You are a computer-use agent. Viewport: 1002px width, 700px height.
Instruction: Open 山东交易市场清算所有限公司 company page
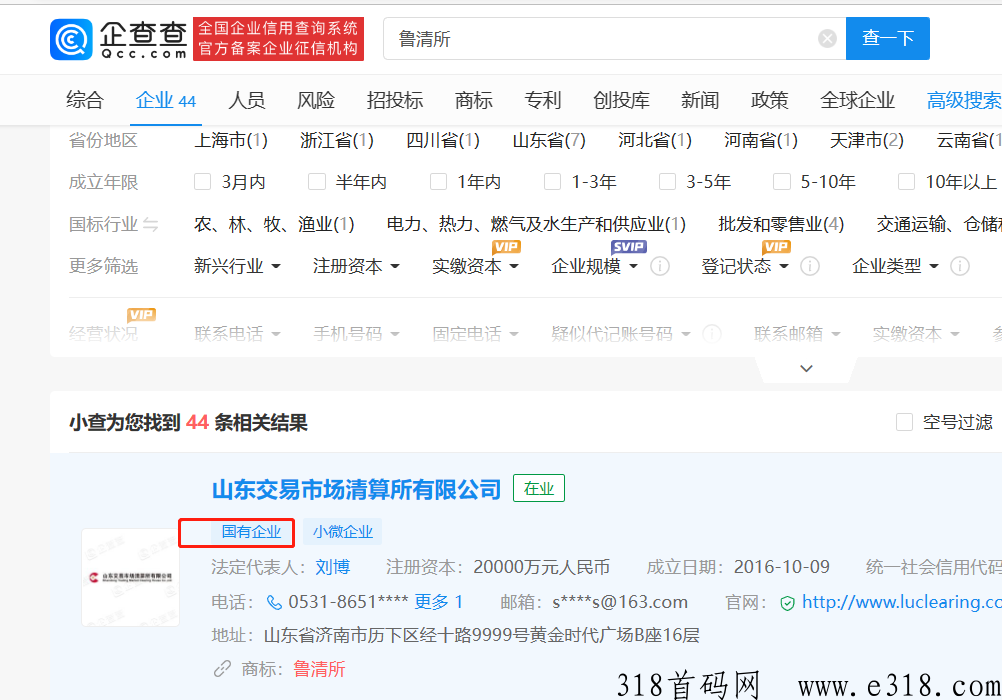click(x=357, y=489)
